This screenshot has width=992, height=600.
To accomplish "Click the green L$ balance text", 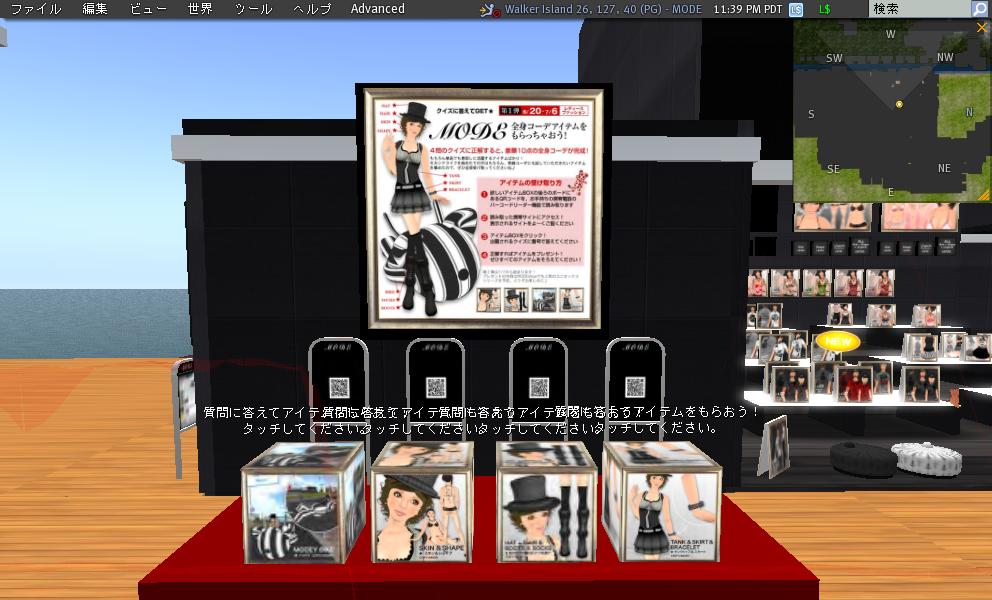I will point(824,9).
